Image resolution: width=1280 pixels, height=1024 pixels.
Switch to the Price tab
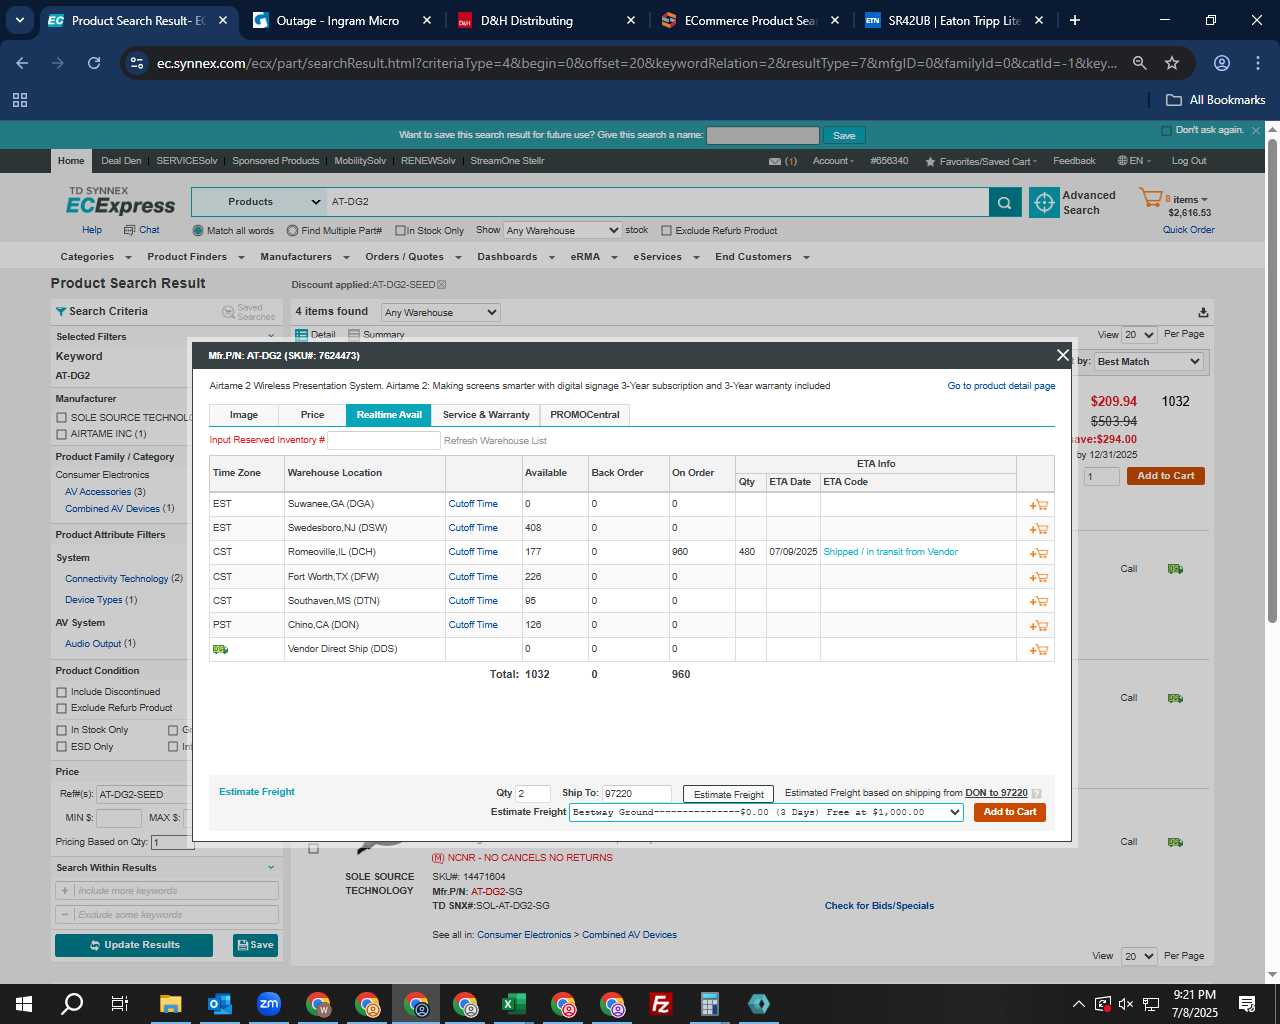[312, 415]
